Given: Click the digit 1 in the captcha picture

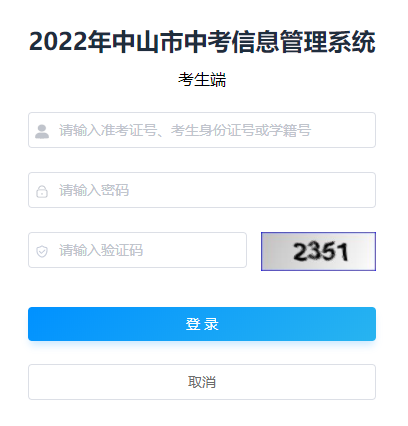Looking at the screenshot, I should point(343,252).
